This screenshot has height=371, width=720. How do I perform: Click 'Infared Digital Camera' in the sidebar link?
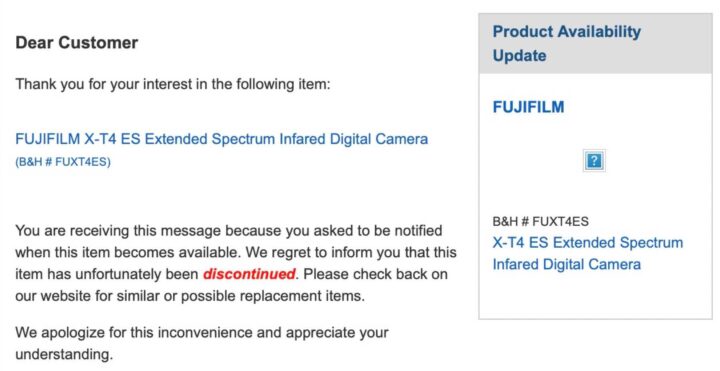pyautogui.click(x=567, y=264)
